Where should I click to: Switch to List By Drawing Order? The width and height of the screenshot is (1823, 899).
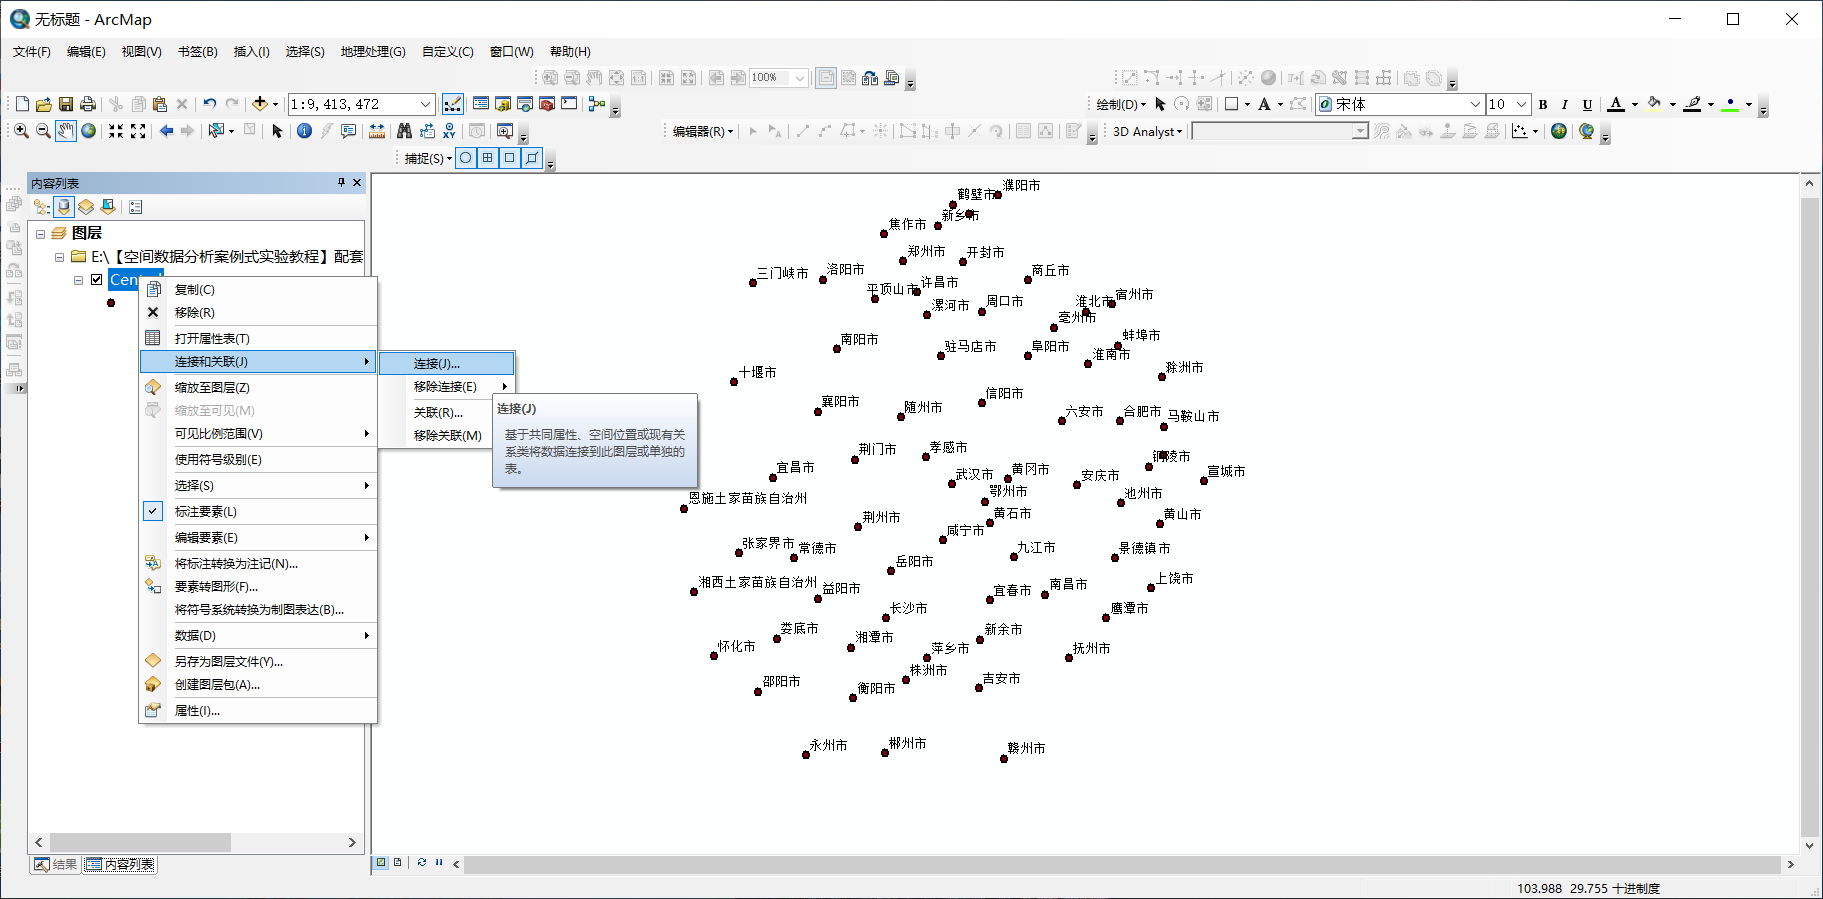click(41, 207)
